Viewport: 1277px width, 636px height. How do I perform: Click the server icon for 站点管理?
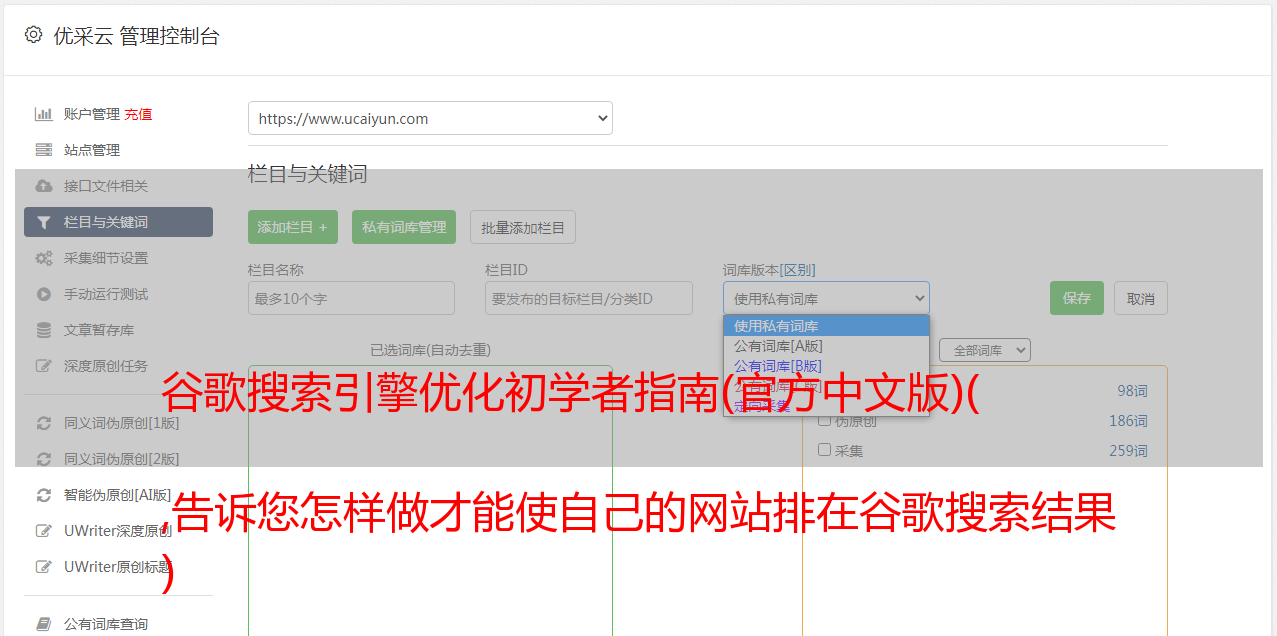click(43, 150)
